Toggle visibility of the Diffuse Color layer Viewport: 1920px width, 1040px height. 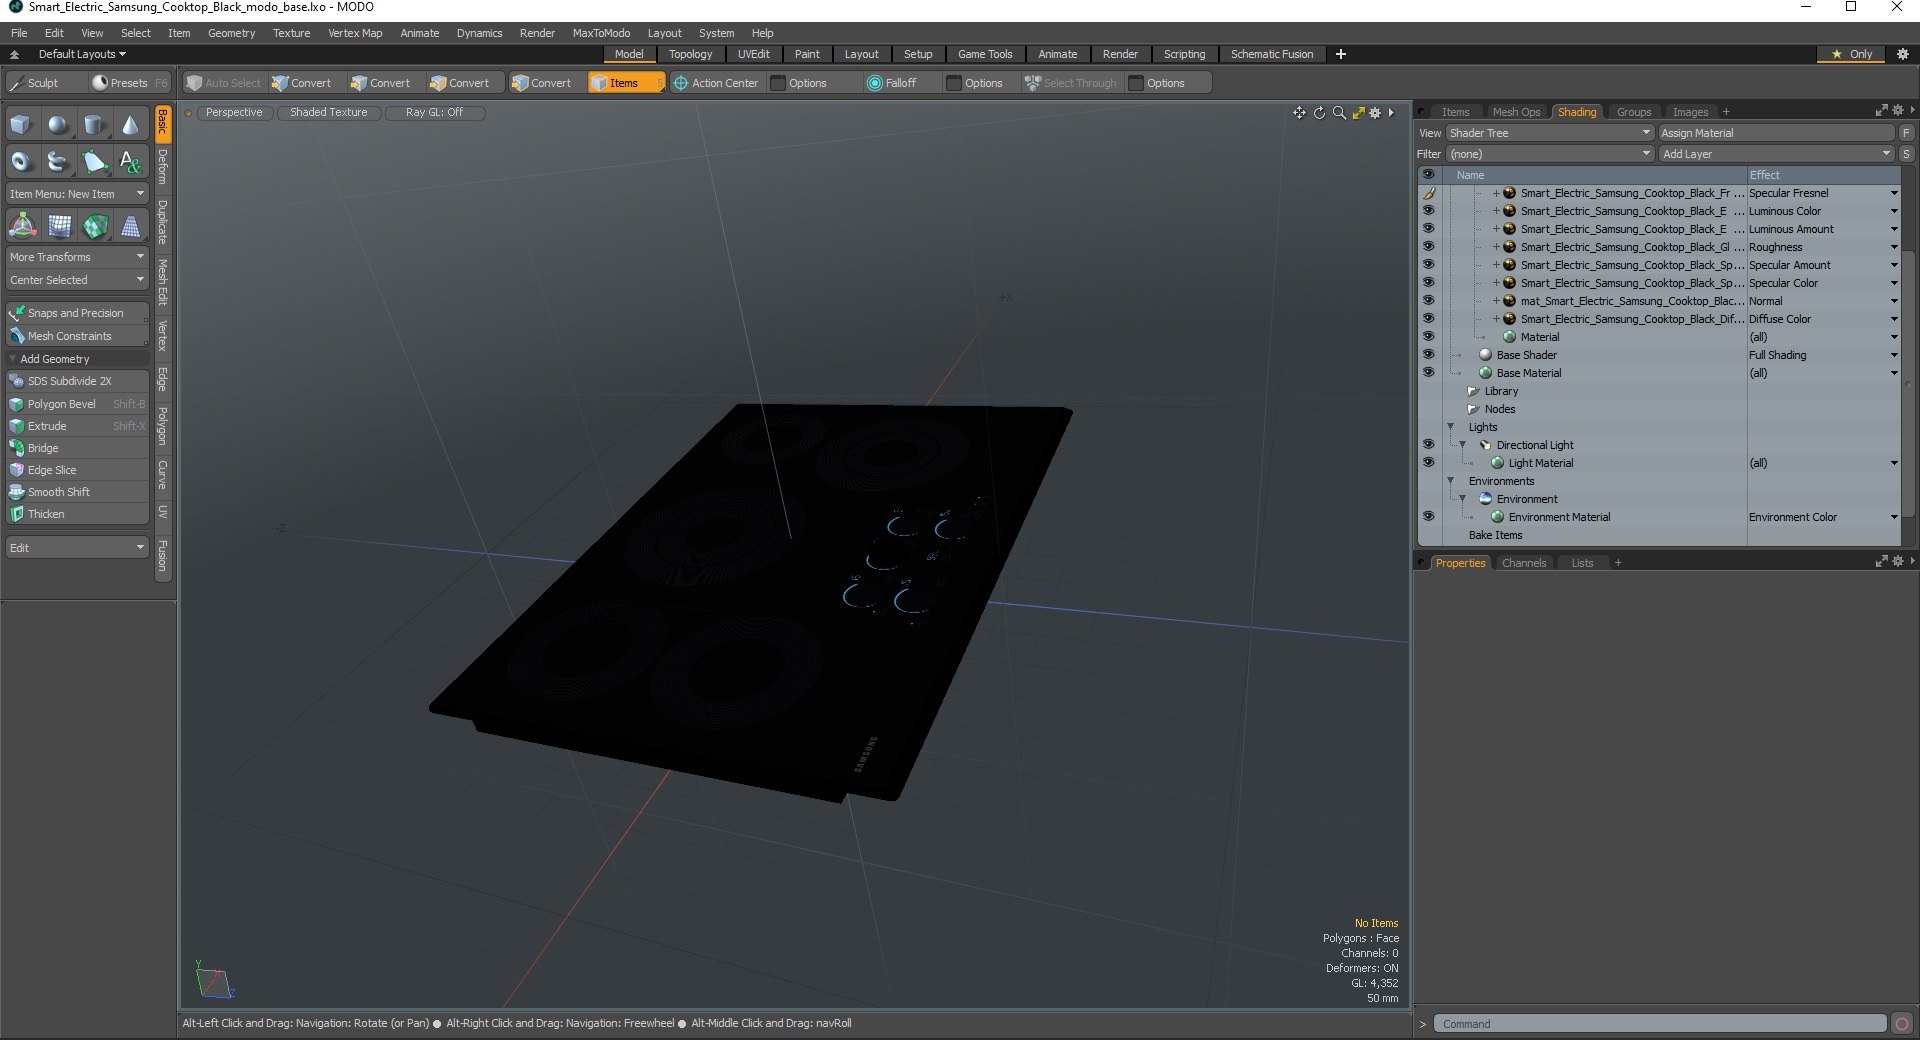pyautogui.click(x=1428, y=319)
